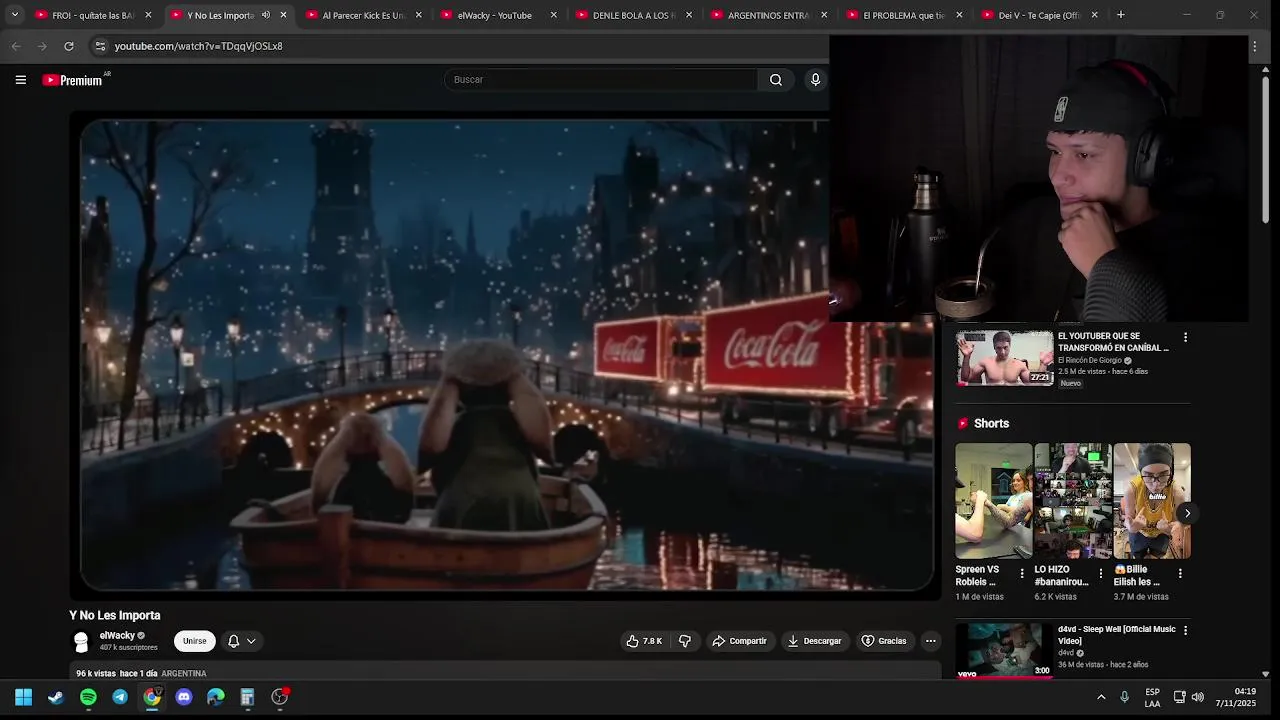Open the EL YOUTUBER QUE SE TRANSFORMÓ thumbnail
This screenshot has height=720, width=1280.
[x=1004, y=358]
